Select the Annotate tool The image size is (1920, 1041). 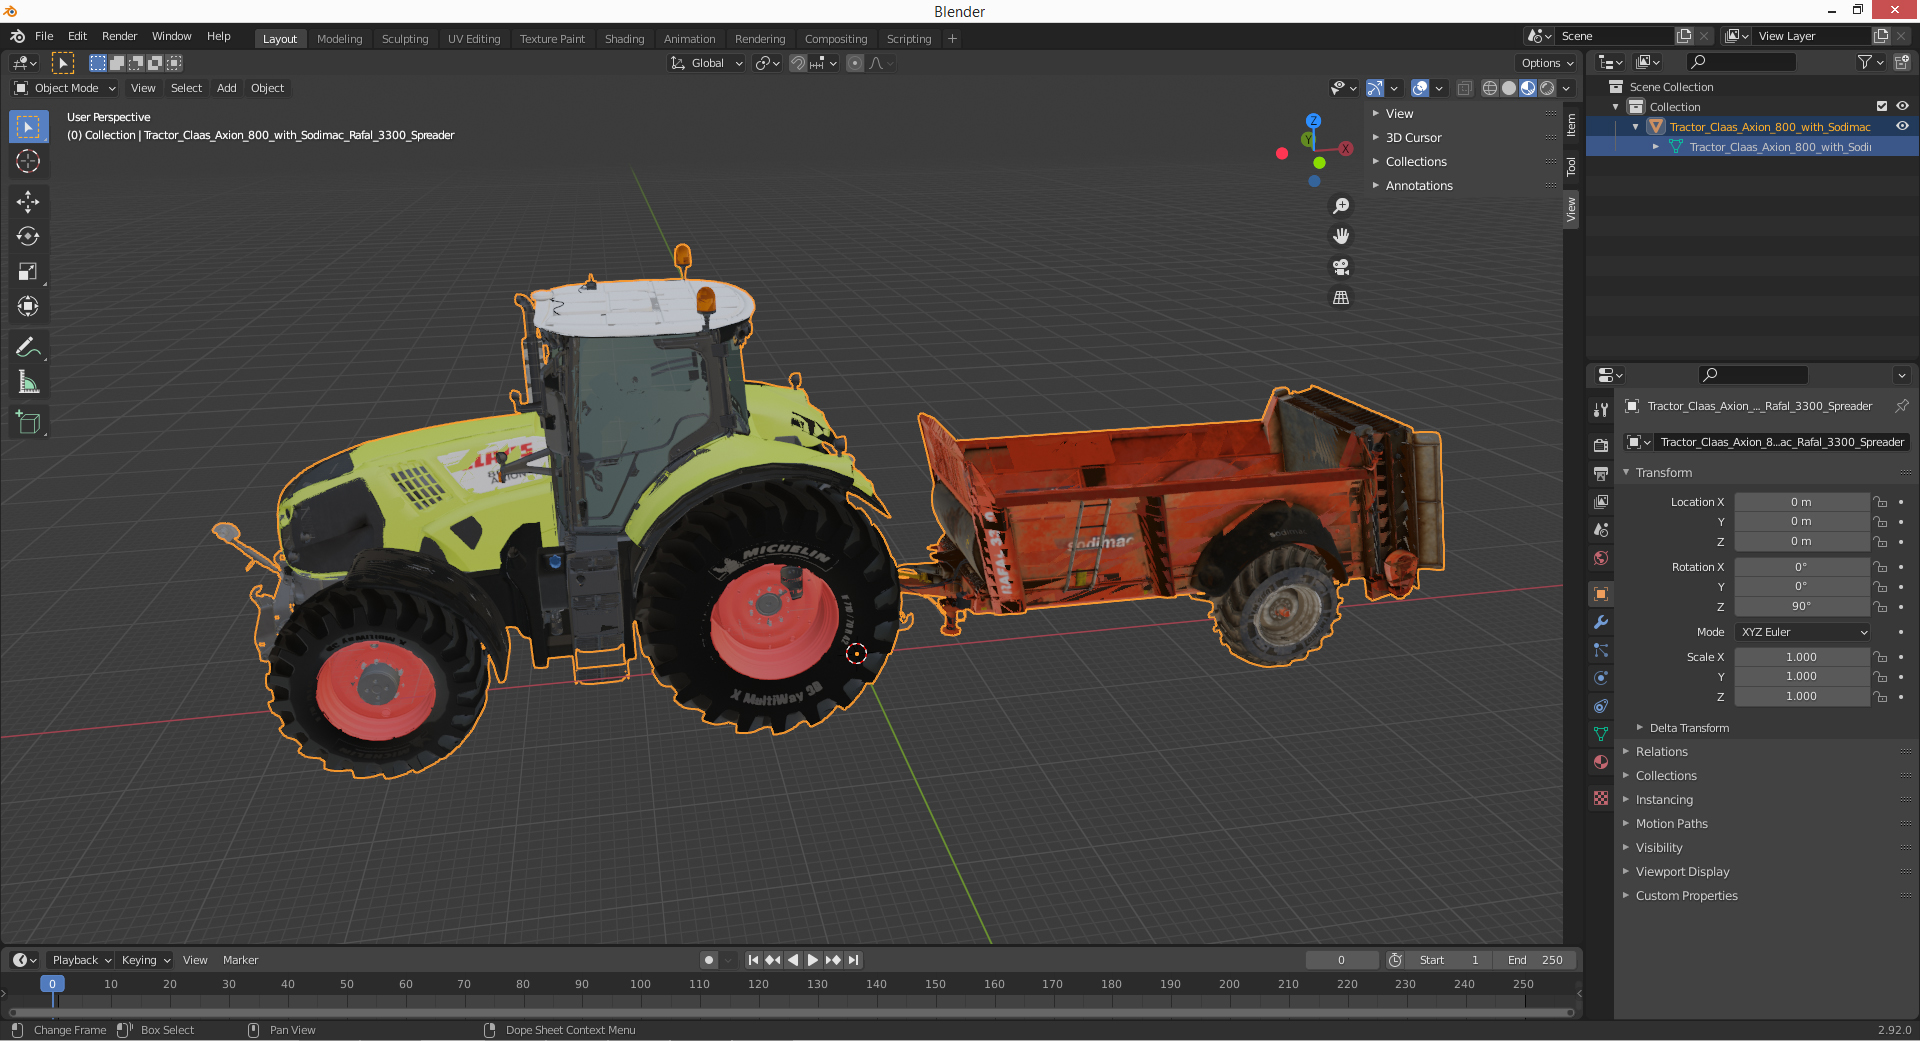[28, 347]
